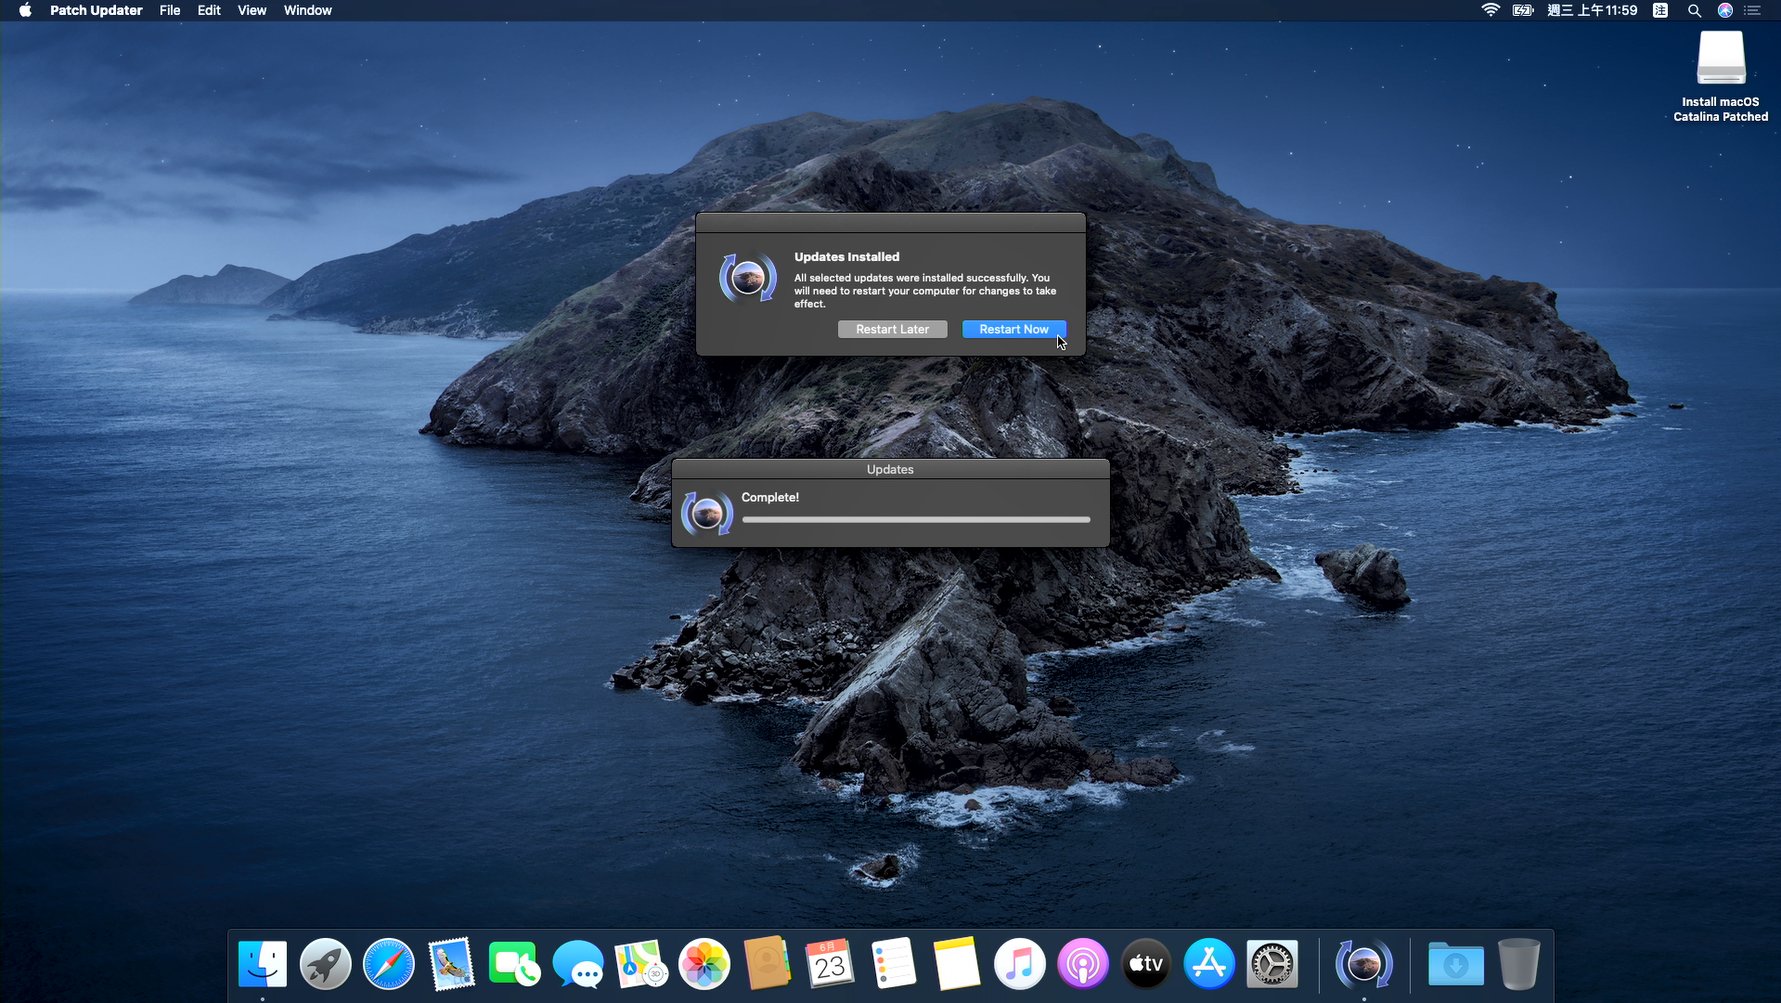Open Patch Updater icon in Dock
1781x1003 pixels.
pyautogui.click(x=1363, y=964)
